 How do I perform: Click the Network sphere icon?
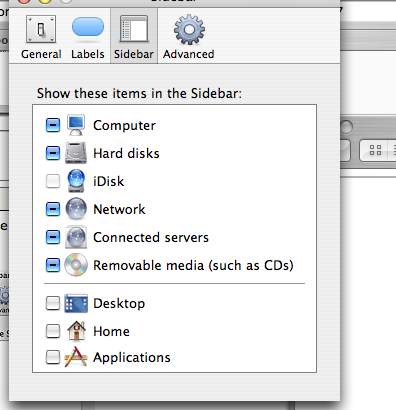[76, 209]
